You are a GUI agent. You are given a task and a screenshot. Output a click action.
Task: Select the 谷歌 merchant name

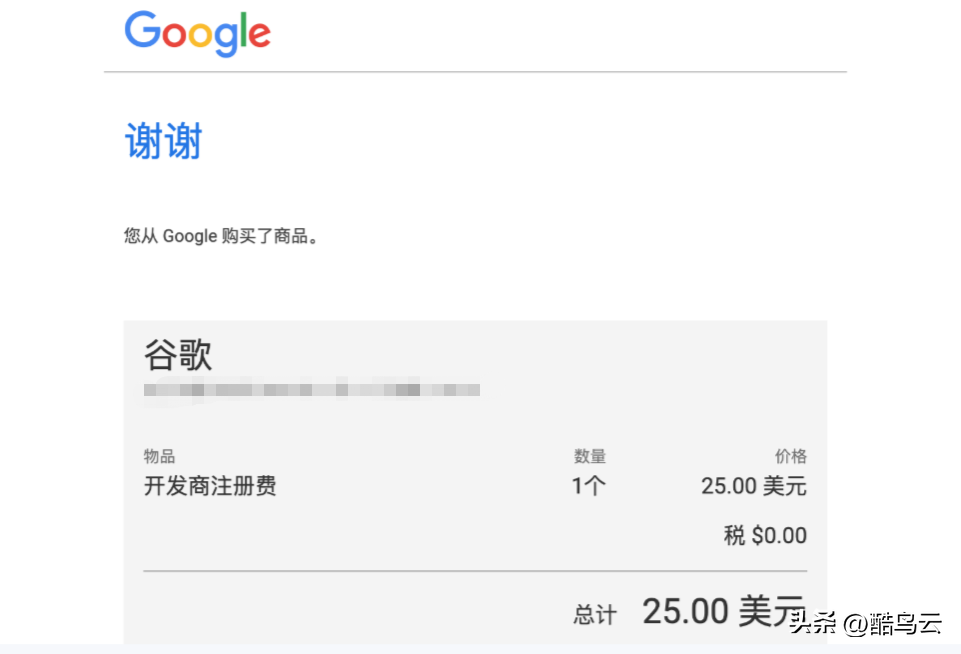(x=178, y=355)
